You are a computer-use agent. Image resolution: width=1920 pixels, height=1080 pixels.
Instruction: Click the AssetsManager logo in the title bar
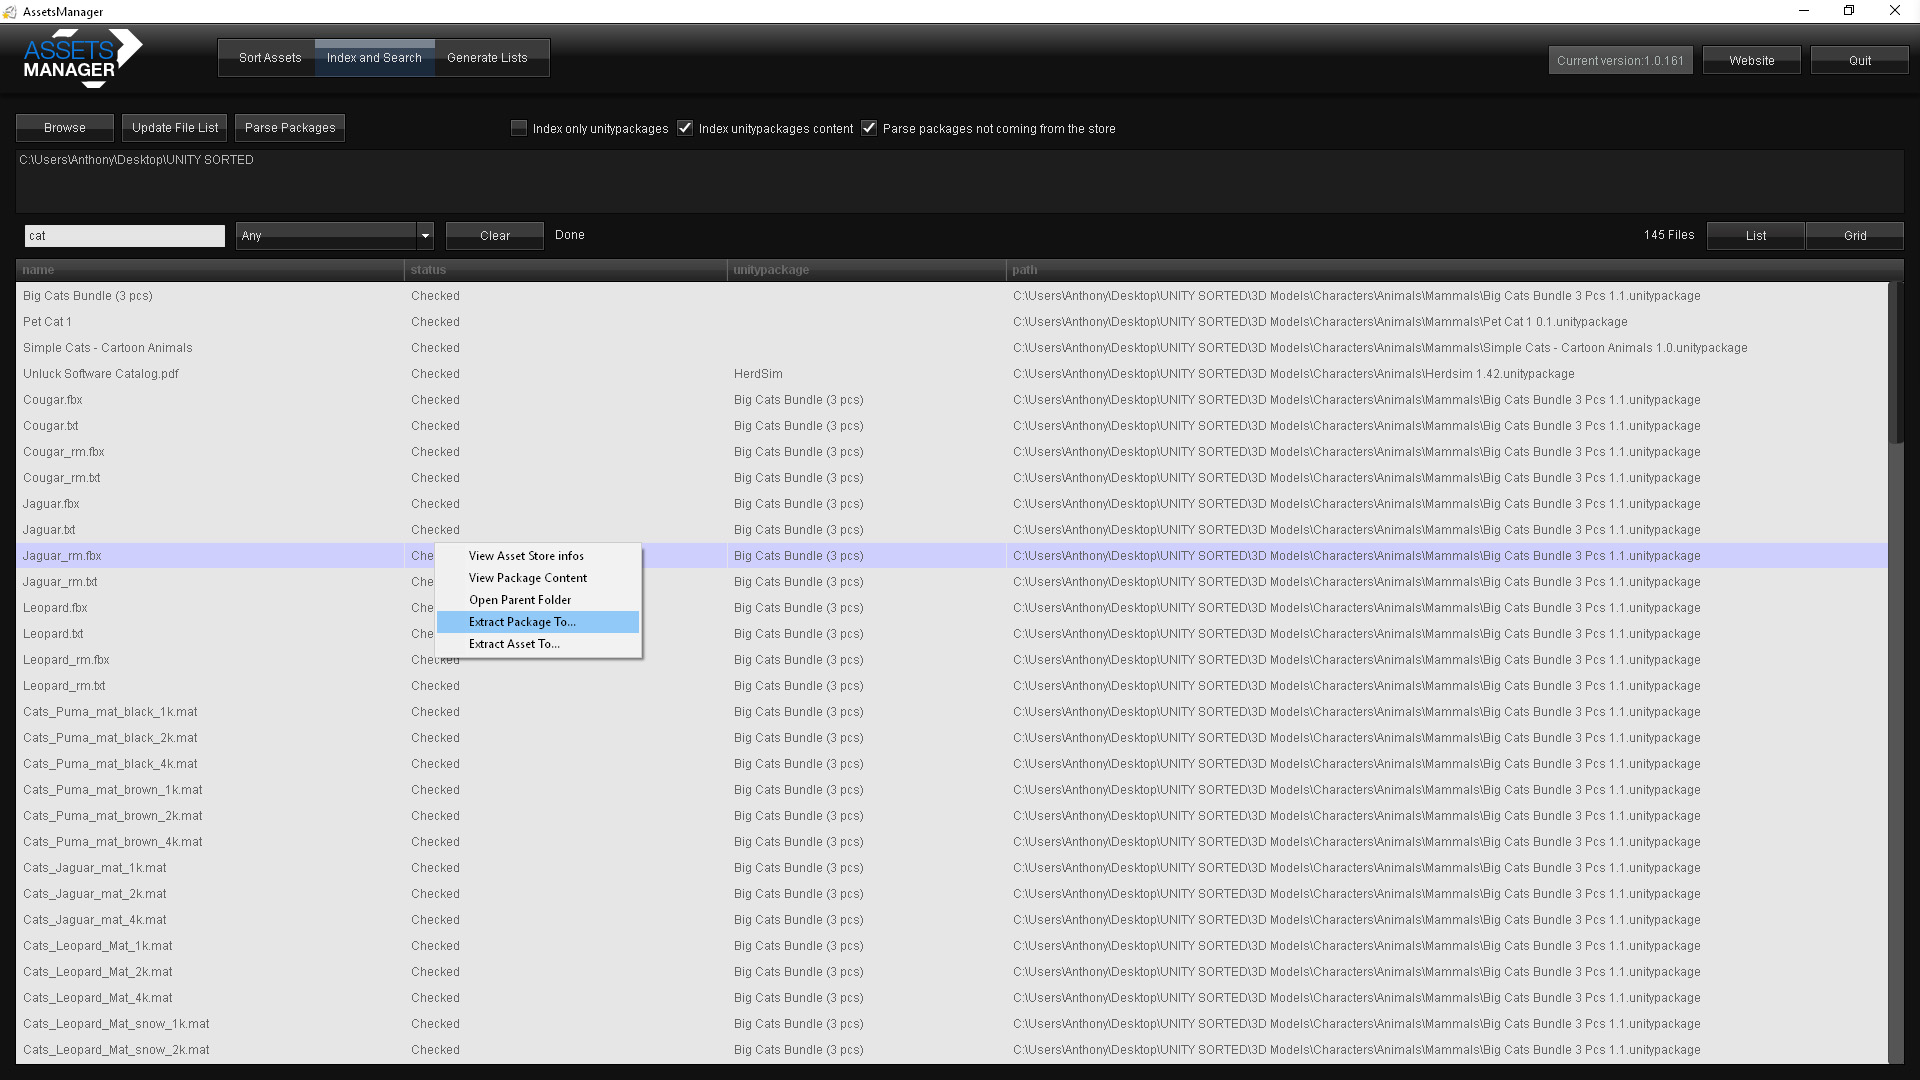point(10,11)
